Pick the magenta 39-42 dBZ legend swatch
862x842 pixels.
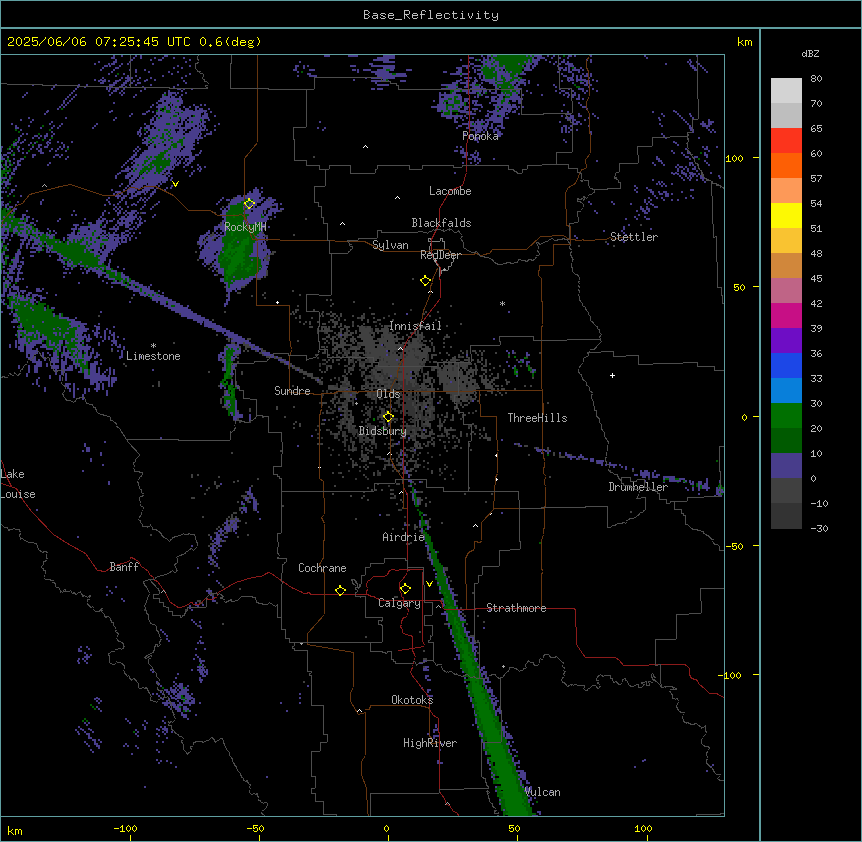(x=786, y=315)
